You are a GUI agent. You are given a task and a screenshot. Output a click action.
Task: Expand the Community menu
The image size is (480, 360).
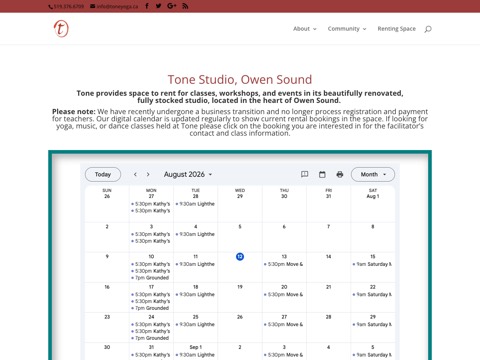(x=347, y=29)
